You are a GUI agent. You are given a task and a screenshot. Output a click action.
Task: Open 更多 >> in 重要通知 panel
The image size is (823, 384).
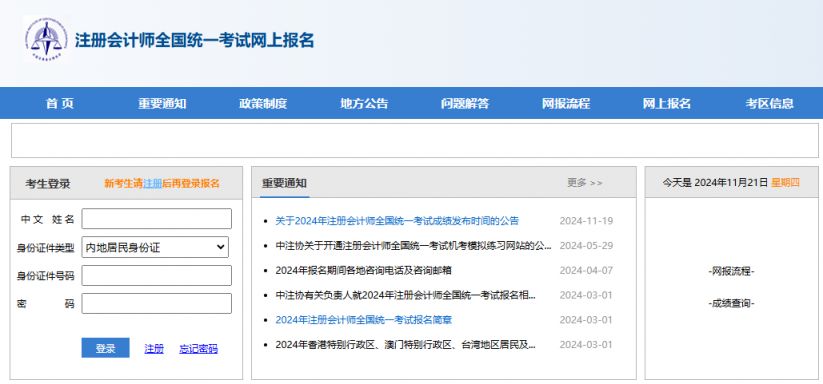tap(585, 183)
